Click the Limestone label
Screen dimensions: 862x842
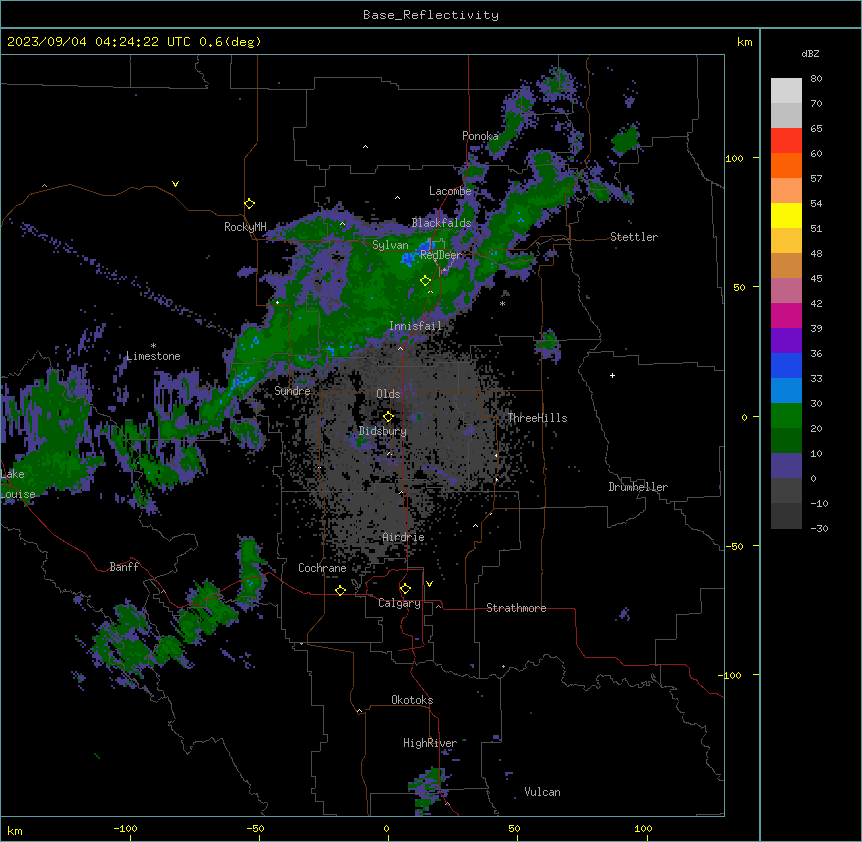click(153, 356)
